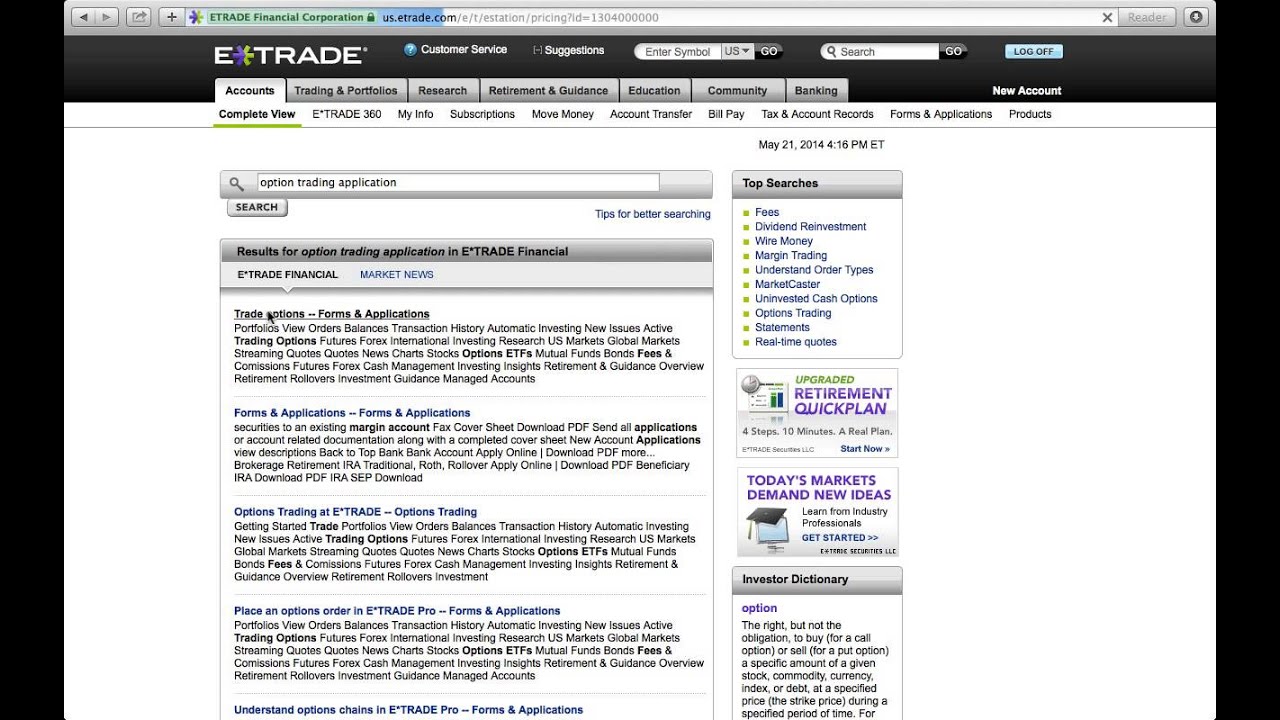Click Start Now in Retirement QuickPlan ad

pyautogui.click(x=865, y=449)
